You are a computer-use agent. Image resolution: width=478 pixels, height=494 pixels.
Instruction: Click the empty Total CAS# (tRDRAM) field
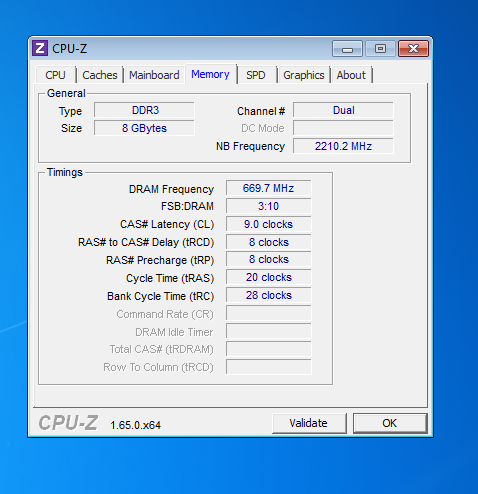click(269, 349)
